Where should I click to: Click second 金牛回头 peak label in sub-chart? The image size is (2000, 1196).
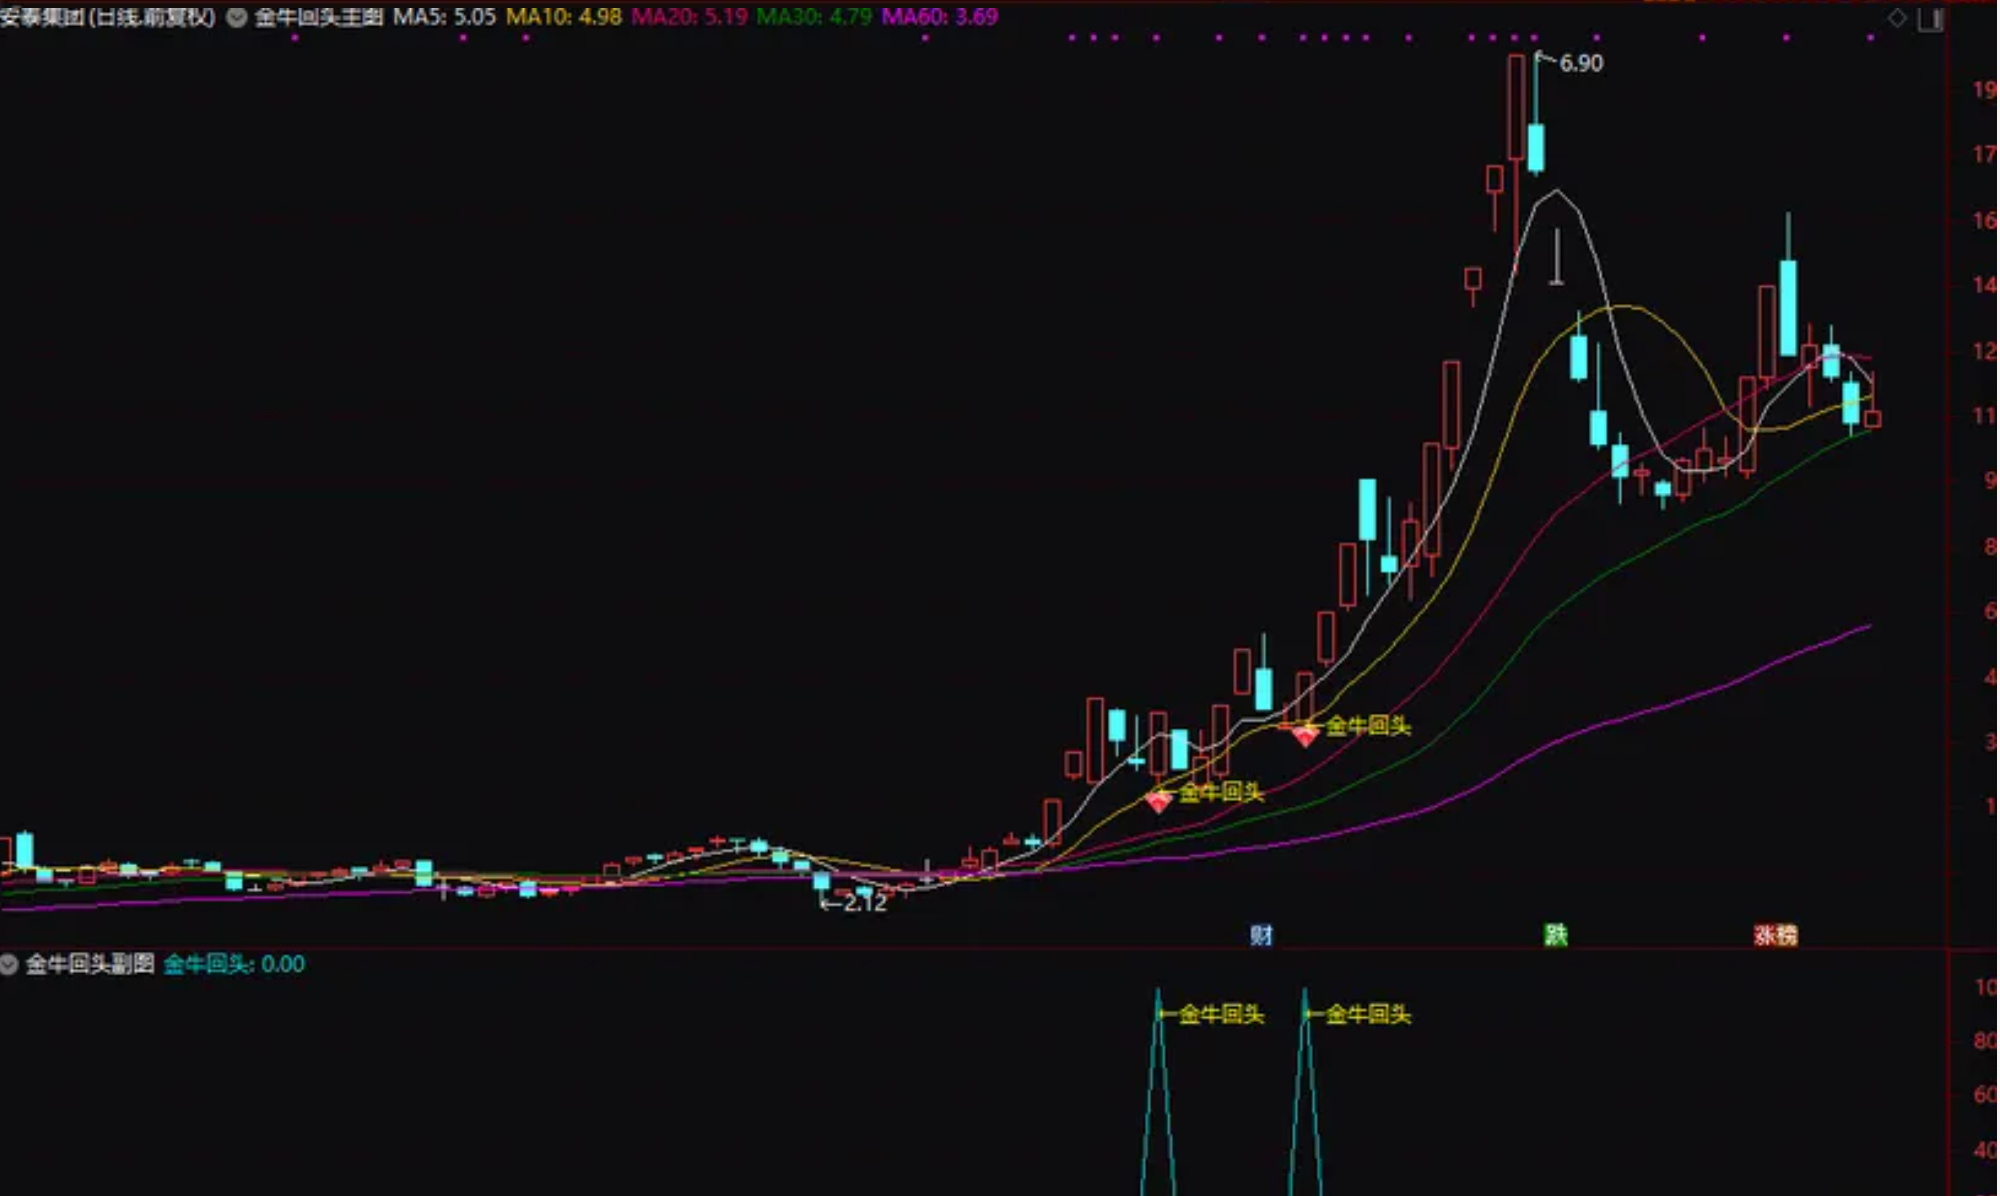[x=1367, y=1014]
